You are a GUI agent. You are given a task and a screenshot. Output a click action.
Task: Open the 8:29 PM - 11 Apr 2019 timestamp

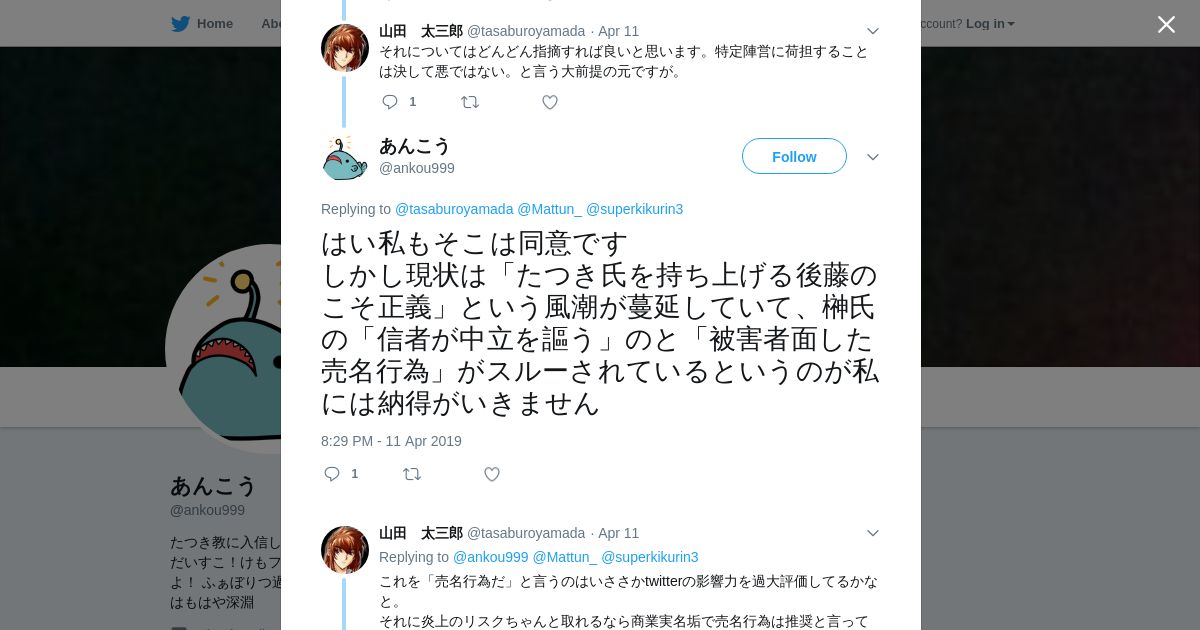click(x=391, y=441)
